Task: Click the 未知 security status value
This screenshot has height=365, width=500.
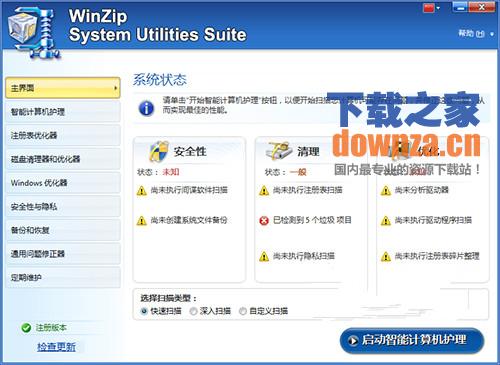Action: [171, 172]
